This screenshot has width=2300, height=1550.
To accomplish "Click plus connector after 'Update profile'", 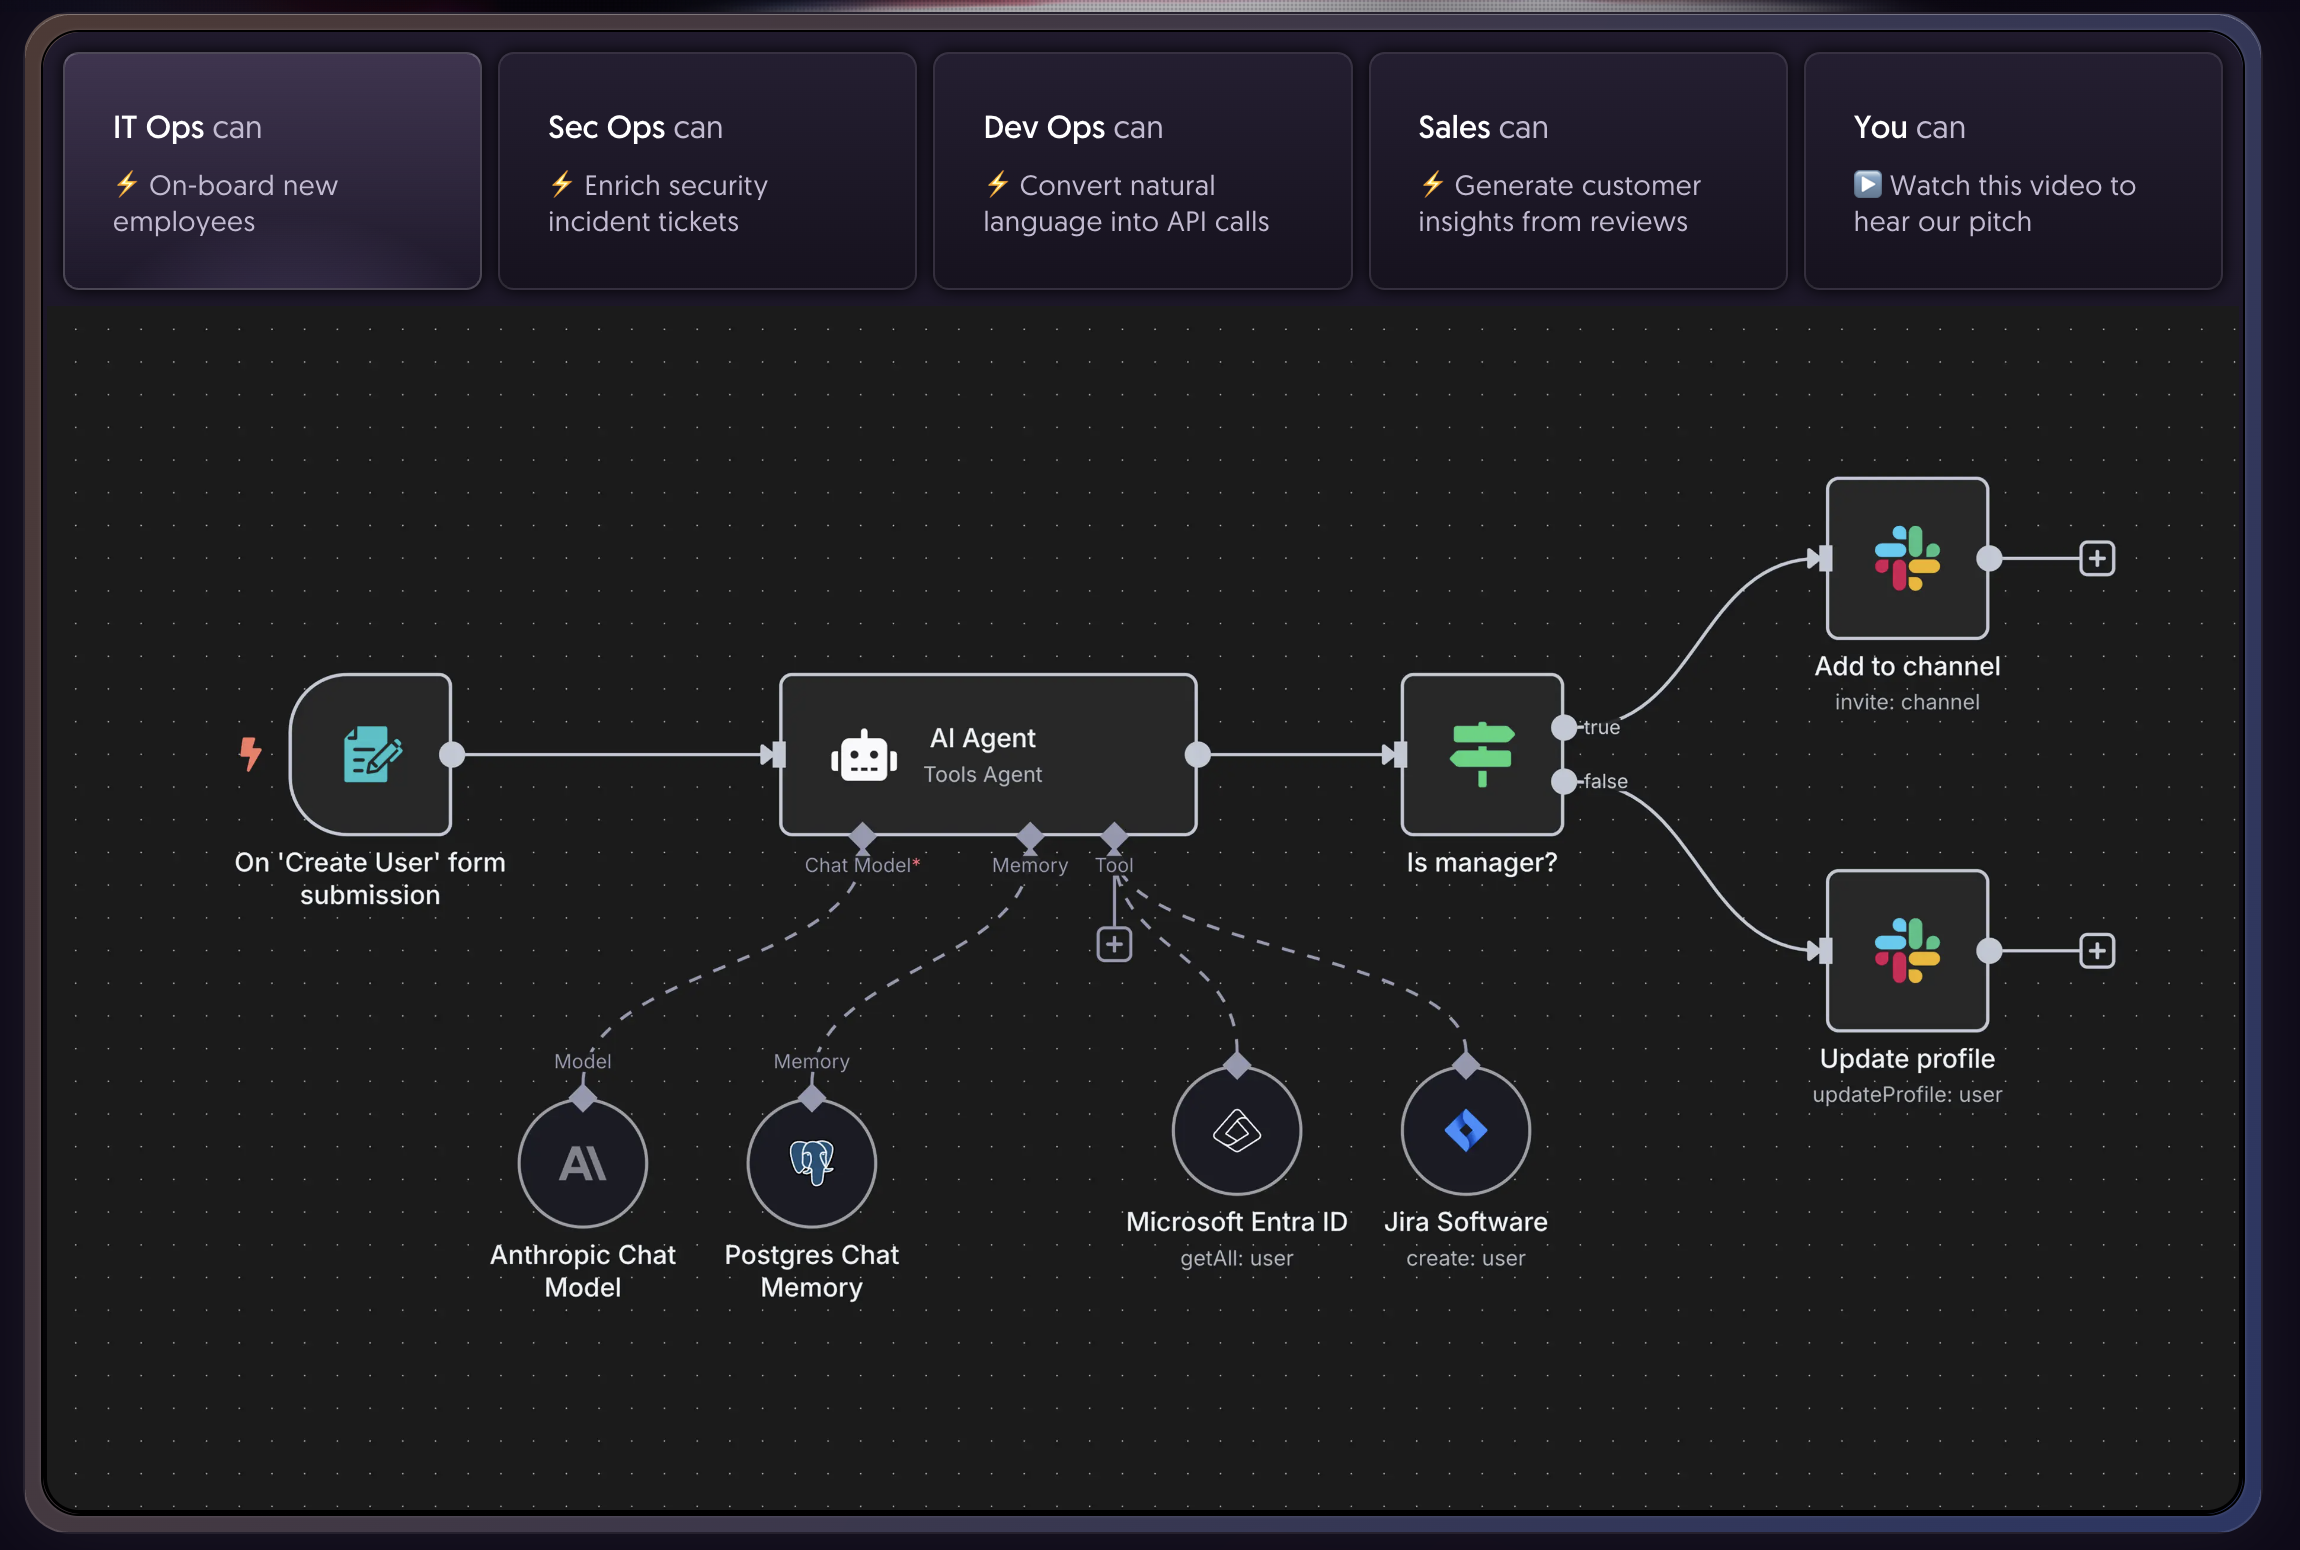I will pyautogui.click(x=2097, y=950).
